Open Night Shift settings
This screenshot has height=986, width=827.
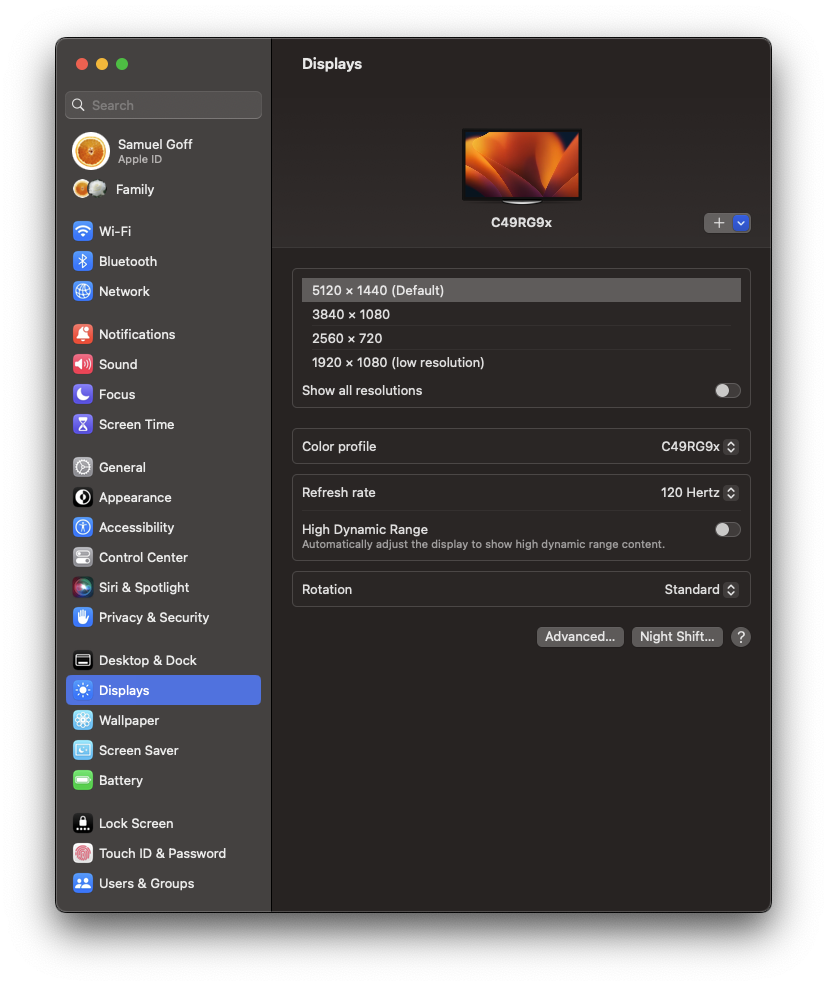pos(676,636)
